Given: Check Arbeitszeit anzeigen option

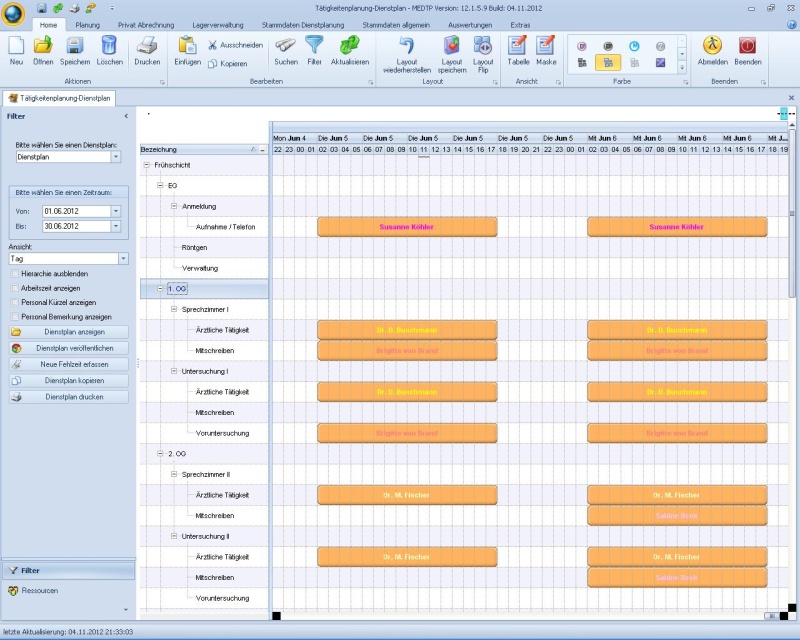Looking at the screenshot, I should 14,288.
